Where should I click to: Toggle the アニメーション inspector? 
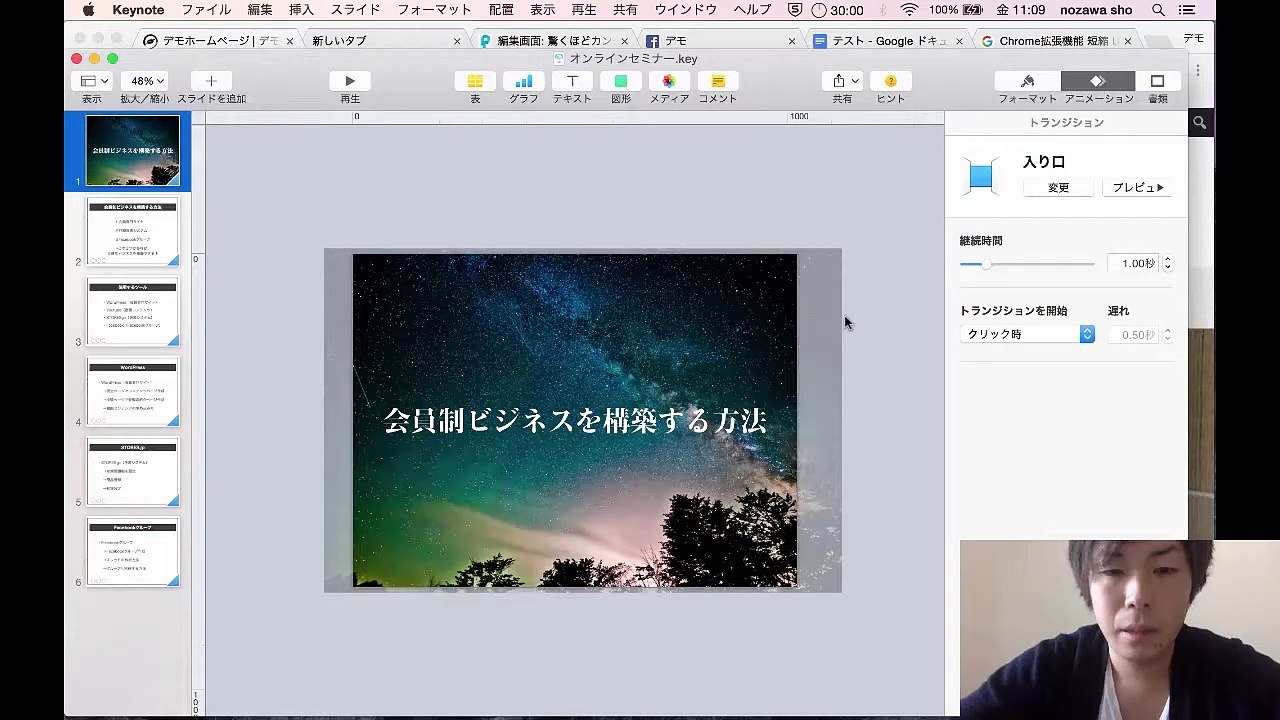pos(1098,81)
